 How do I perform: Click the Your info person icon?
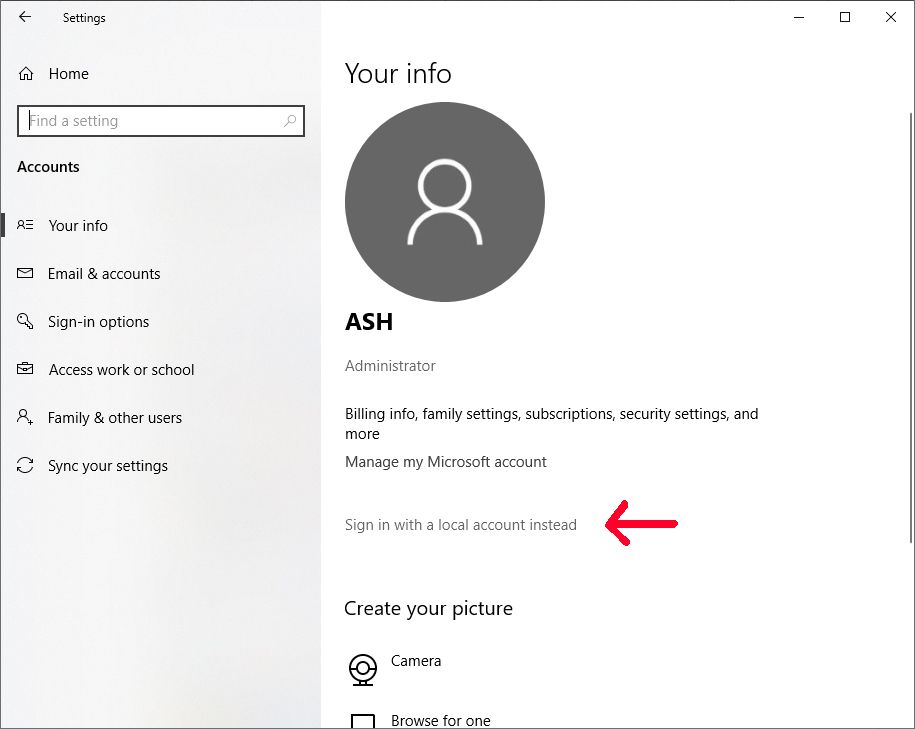pyautogui.click(x=25, y=225)
